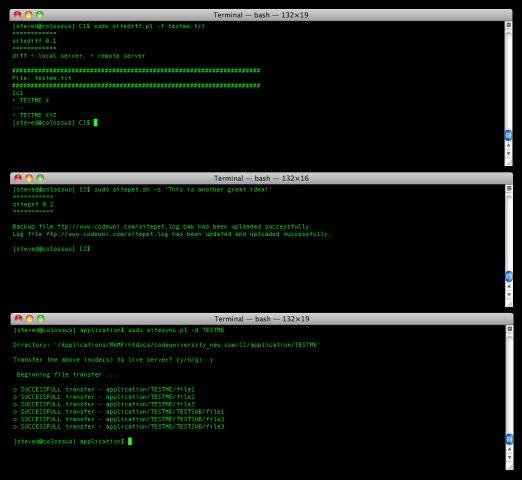Image resolution: width=522 pixels, height=480 pixels.
Task: Click the 'Log file ... updated and uploaded' line
Action: coord(173,234)
